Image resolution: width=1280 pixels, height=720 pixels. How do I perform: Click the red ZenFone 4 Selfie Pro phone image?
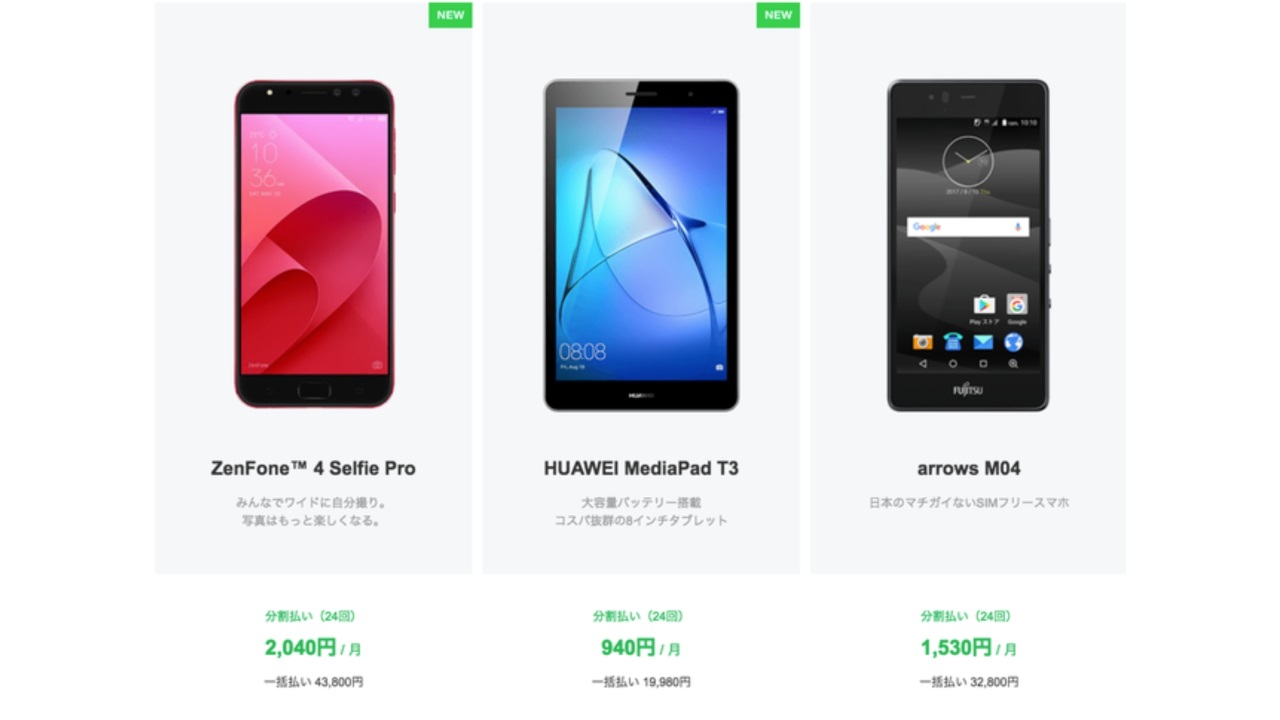click(314, 244)
